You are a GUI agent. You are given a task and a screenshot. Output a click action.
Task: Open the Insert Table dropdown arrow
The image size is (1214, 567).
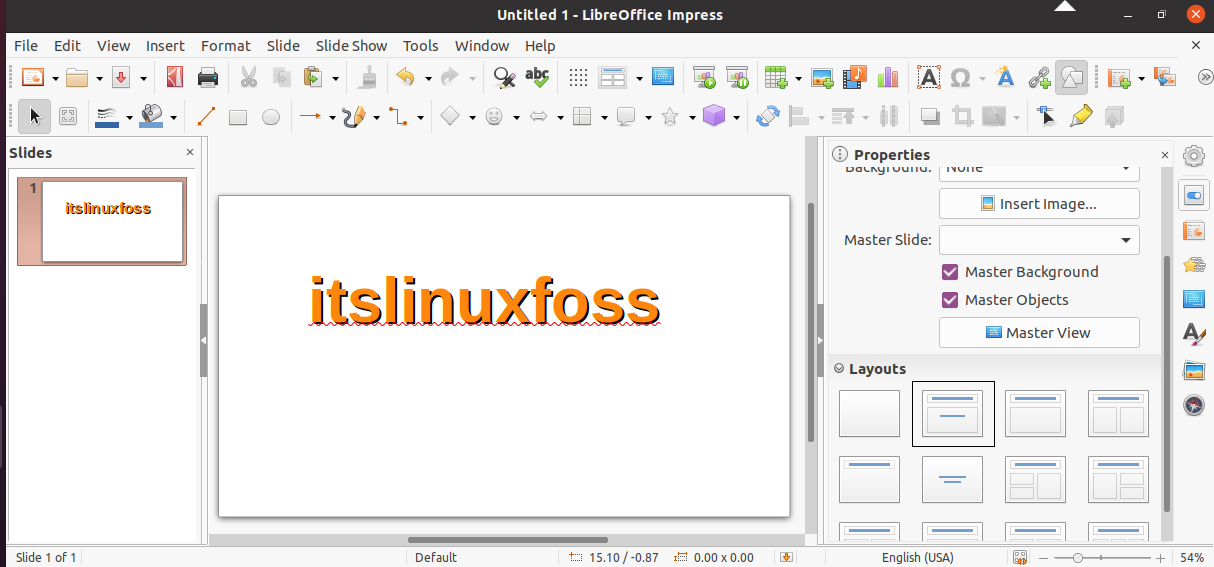798,78
